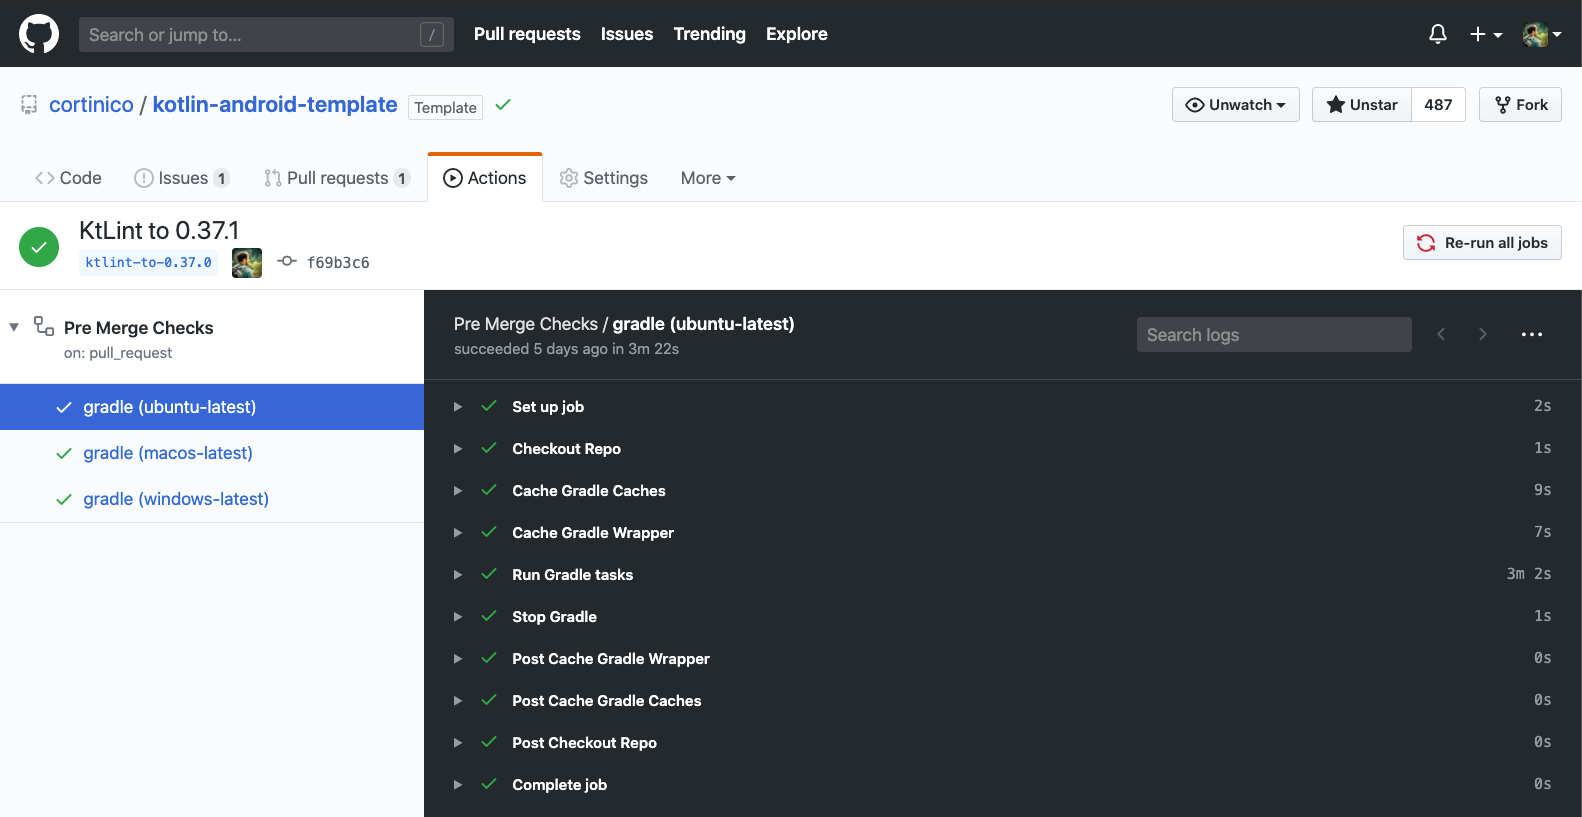Expand the More tab dropdown
Screen dimensions: 1582x817
[708, 178]
